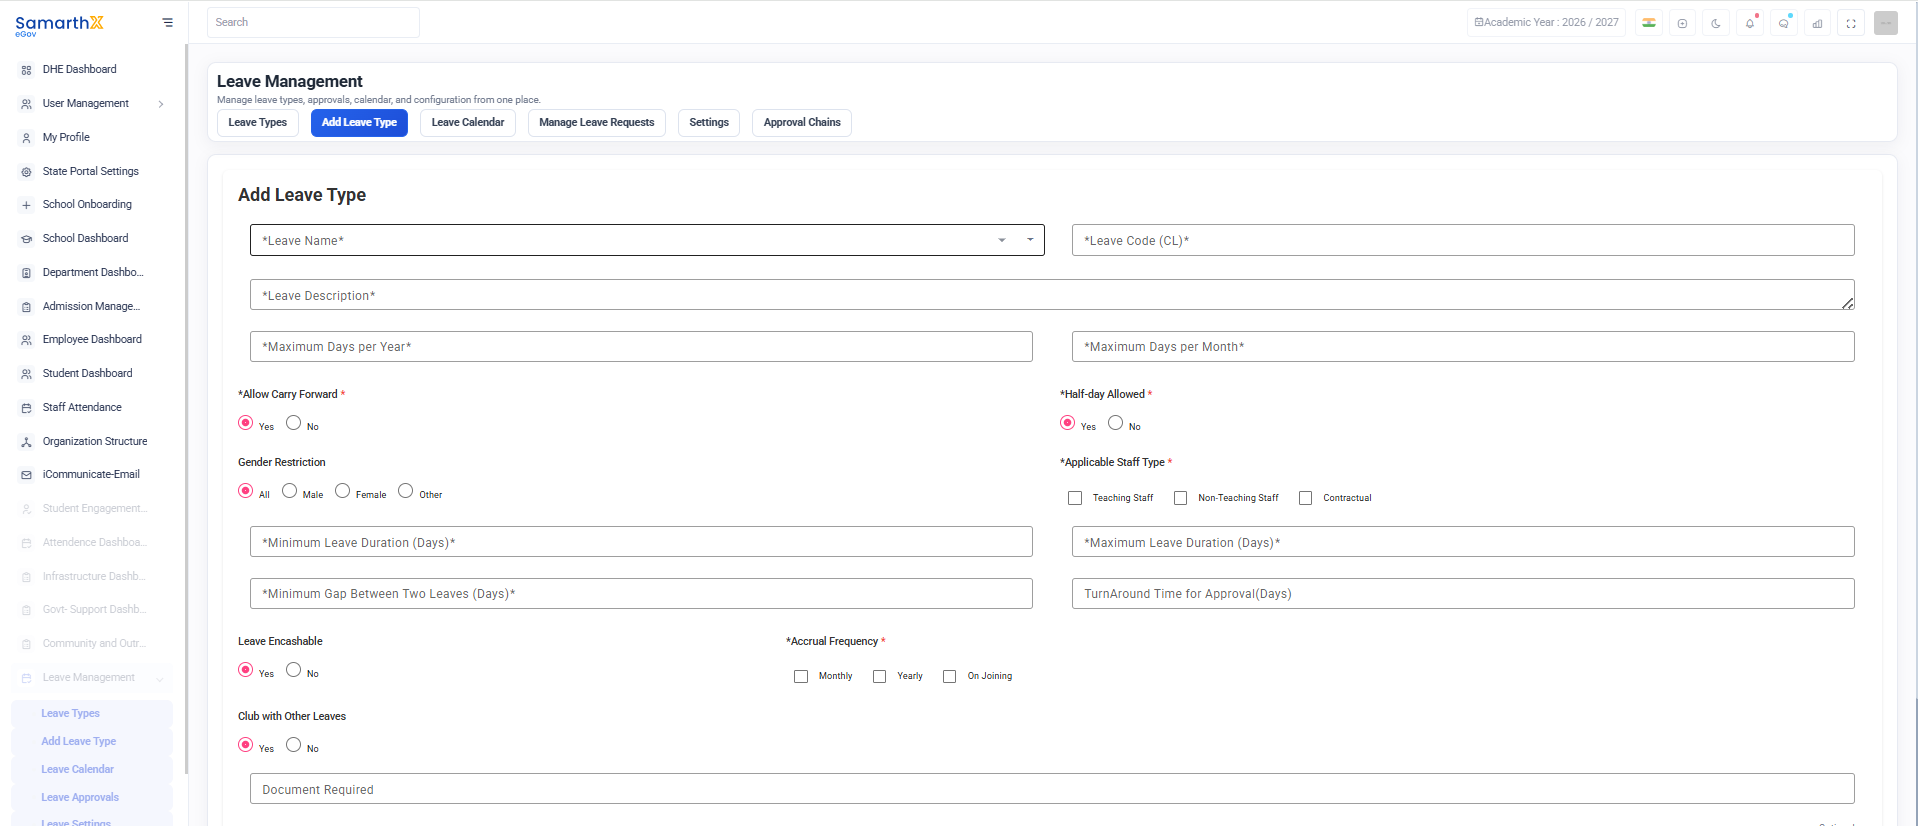Click Leave Description text area
1918x826 pixels.
tap(1052, 295)
